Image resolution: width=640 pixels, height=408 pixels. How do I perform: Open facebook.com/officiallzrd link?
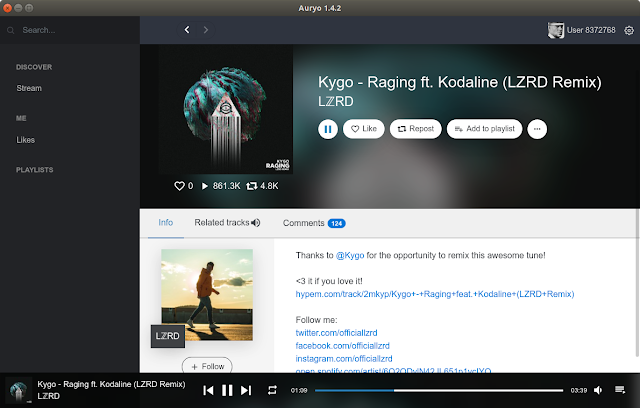[342, 346]
